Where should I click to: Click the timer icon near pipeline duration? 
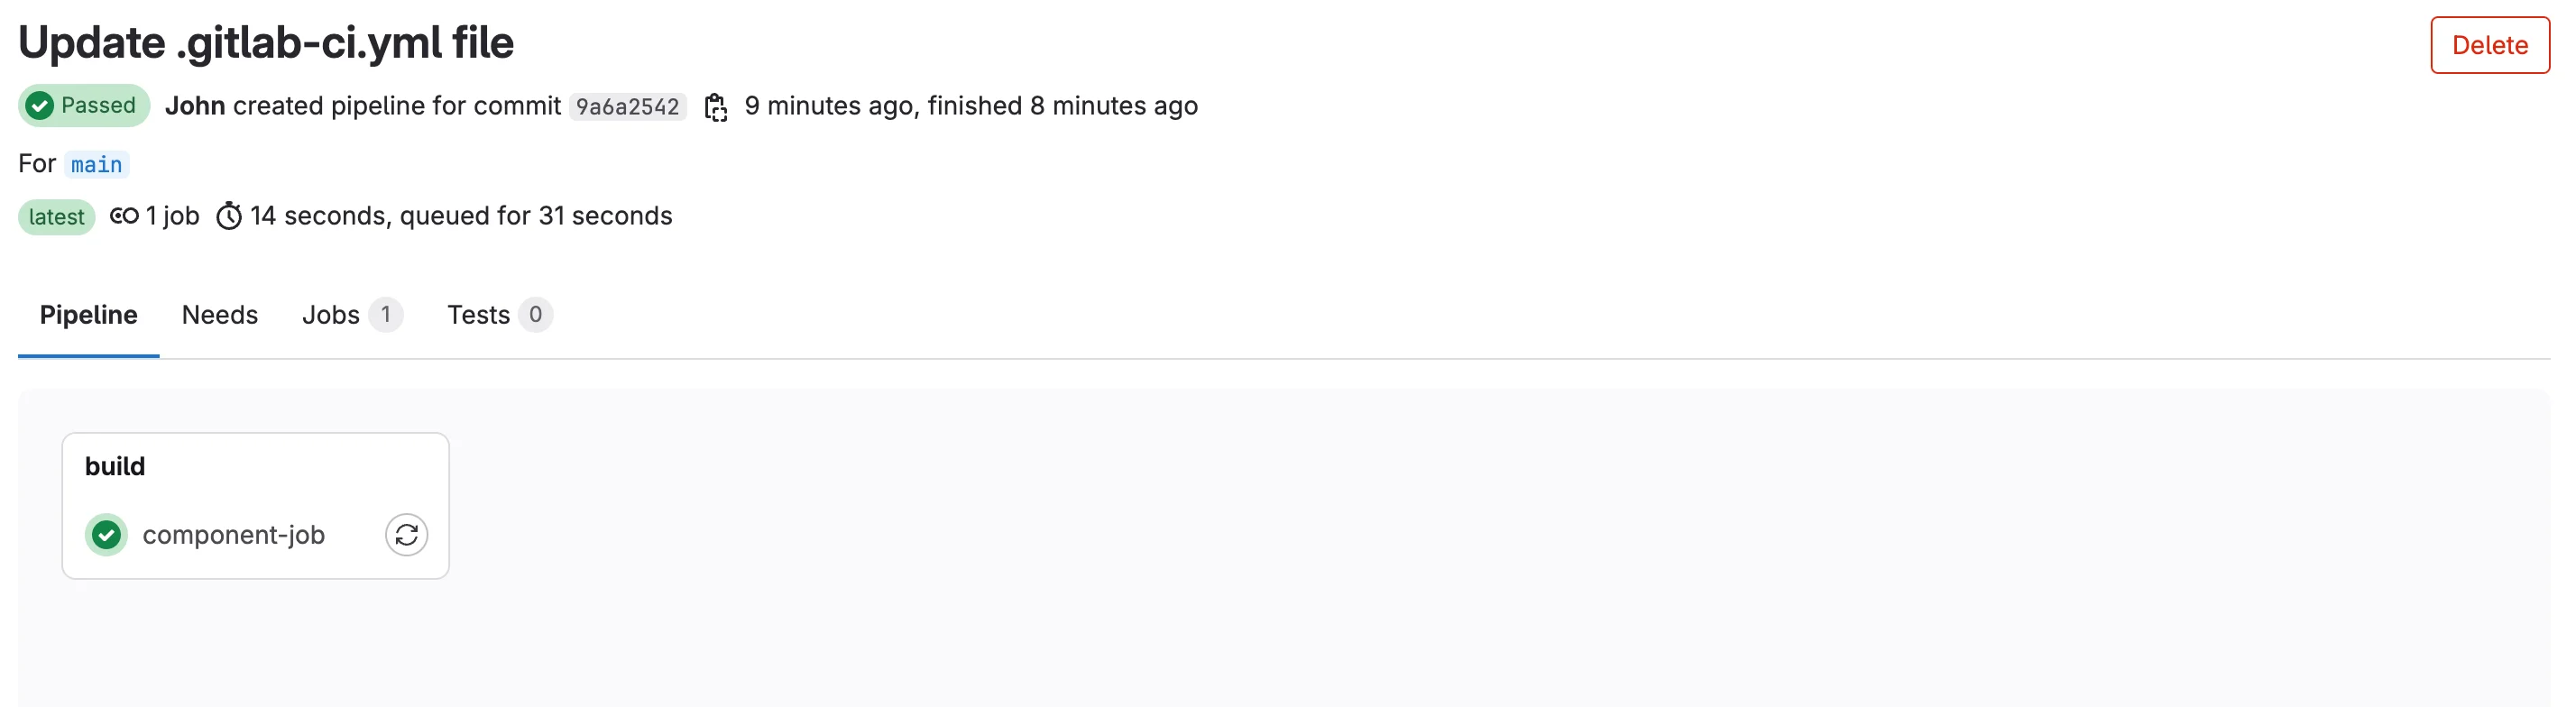click(x=230, y=216)
